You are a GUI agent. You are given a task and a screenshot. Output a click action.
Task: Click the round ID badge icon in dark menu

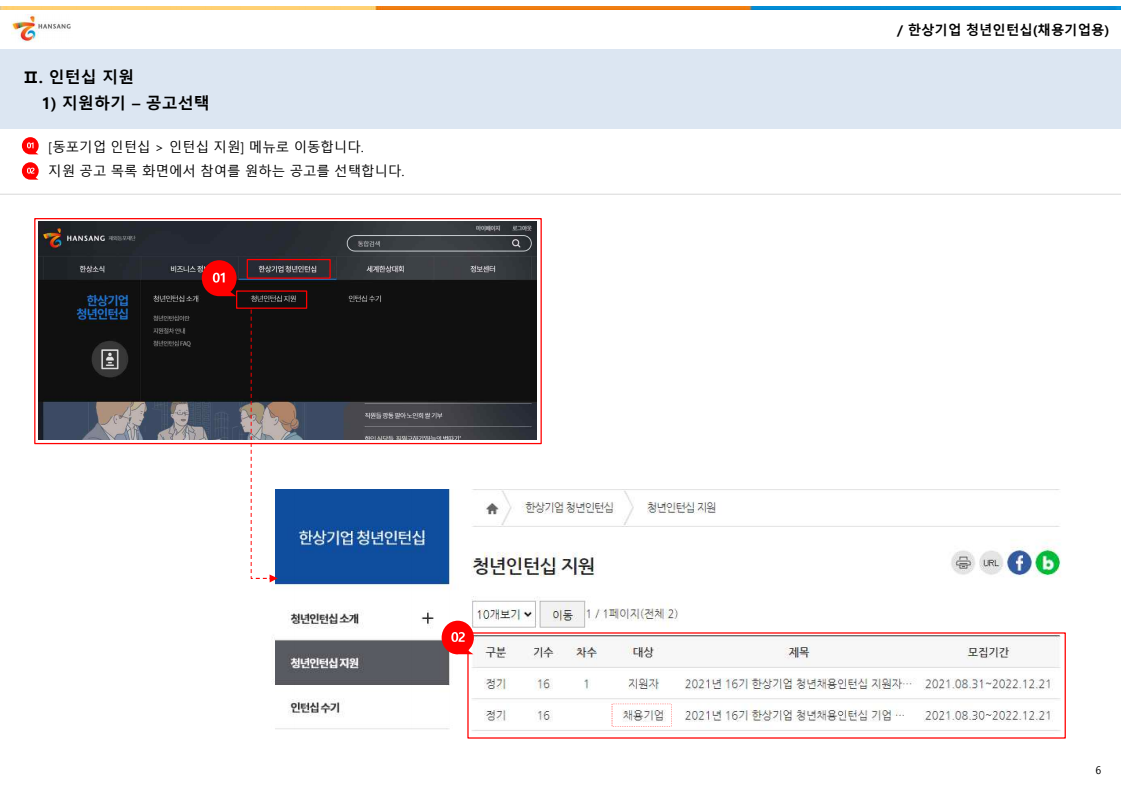(110, 359)
